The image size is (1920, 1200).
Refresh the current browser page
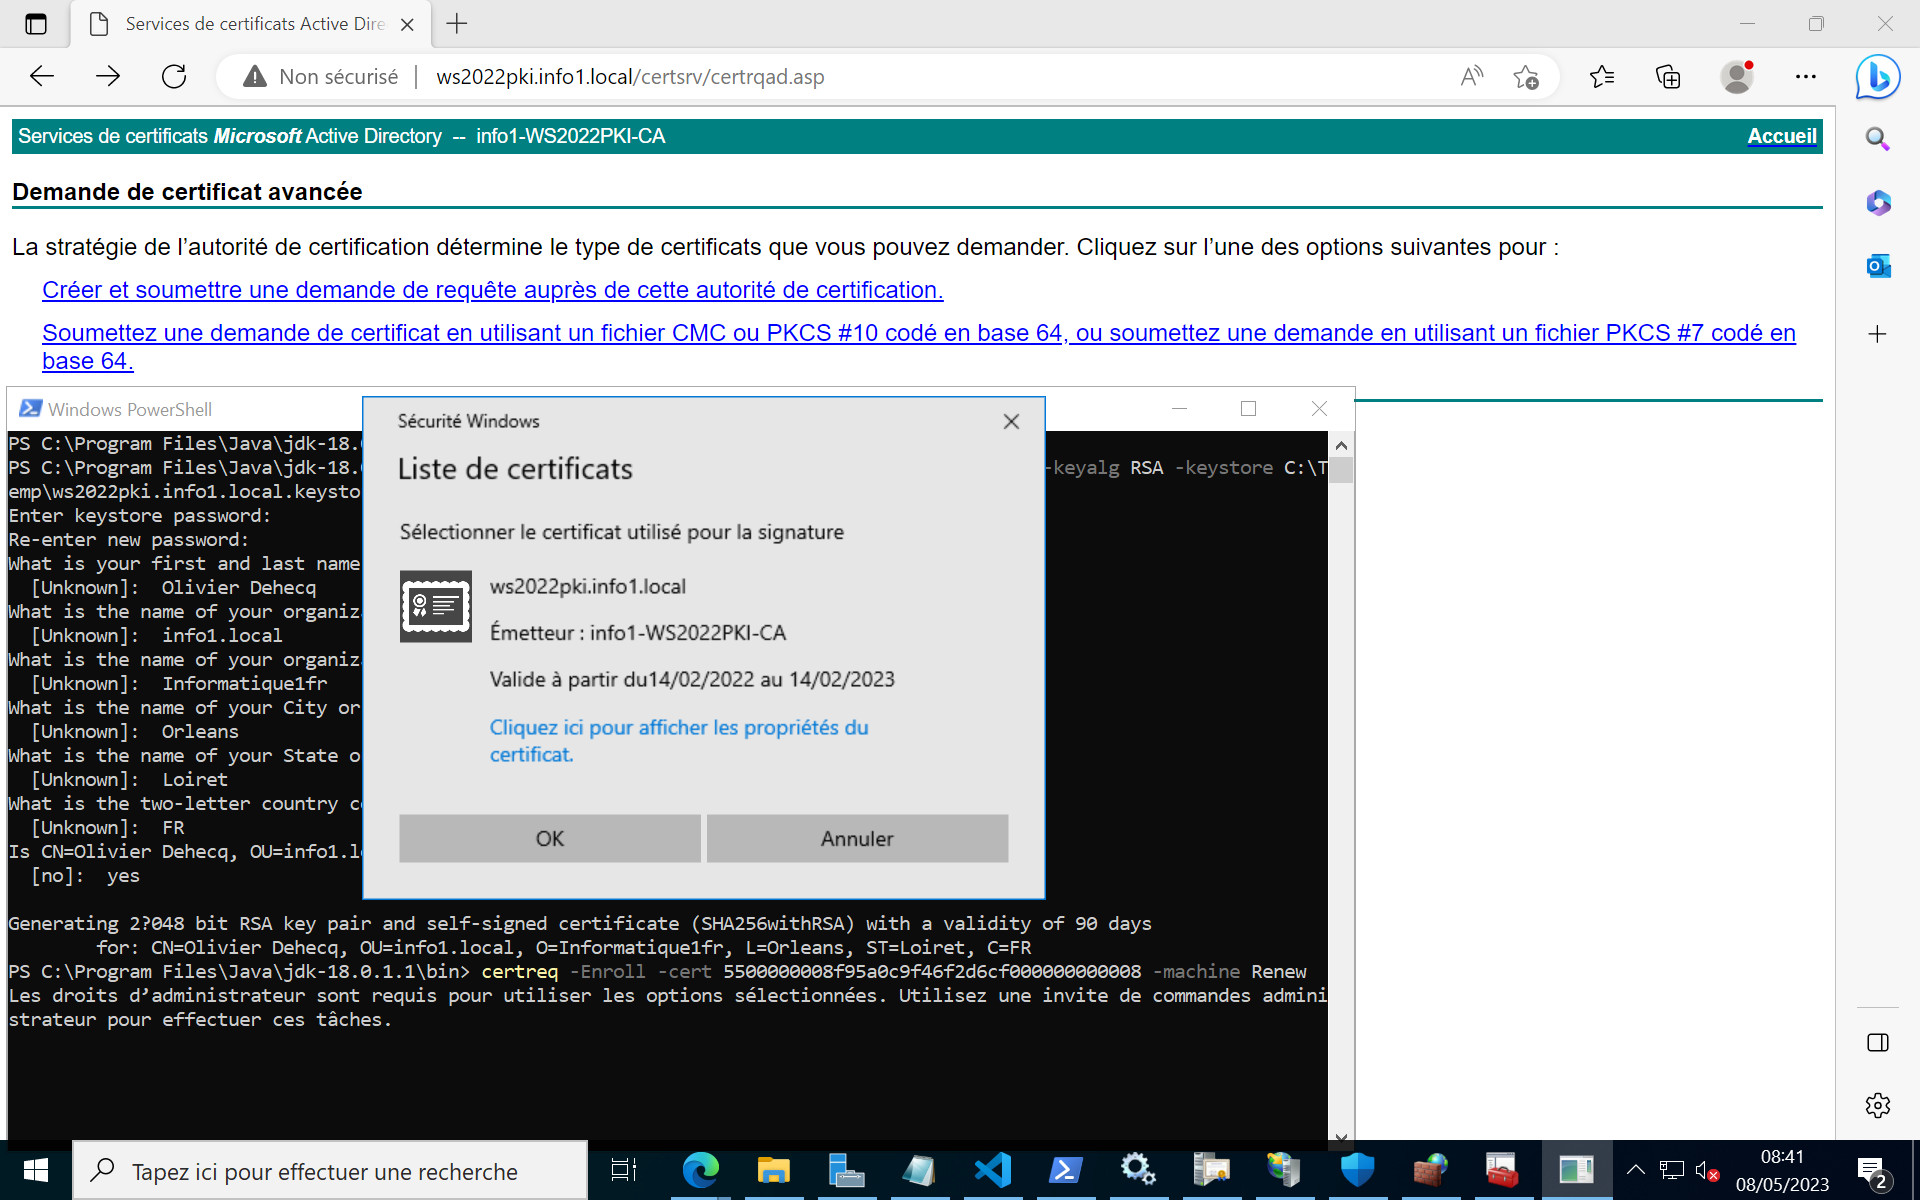pos(174,77)
